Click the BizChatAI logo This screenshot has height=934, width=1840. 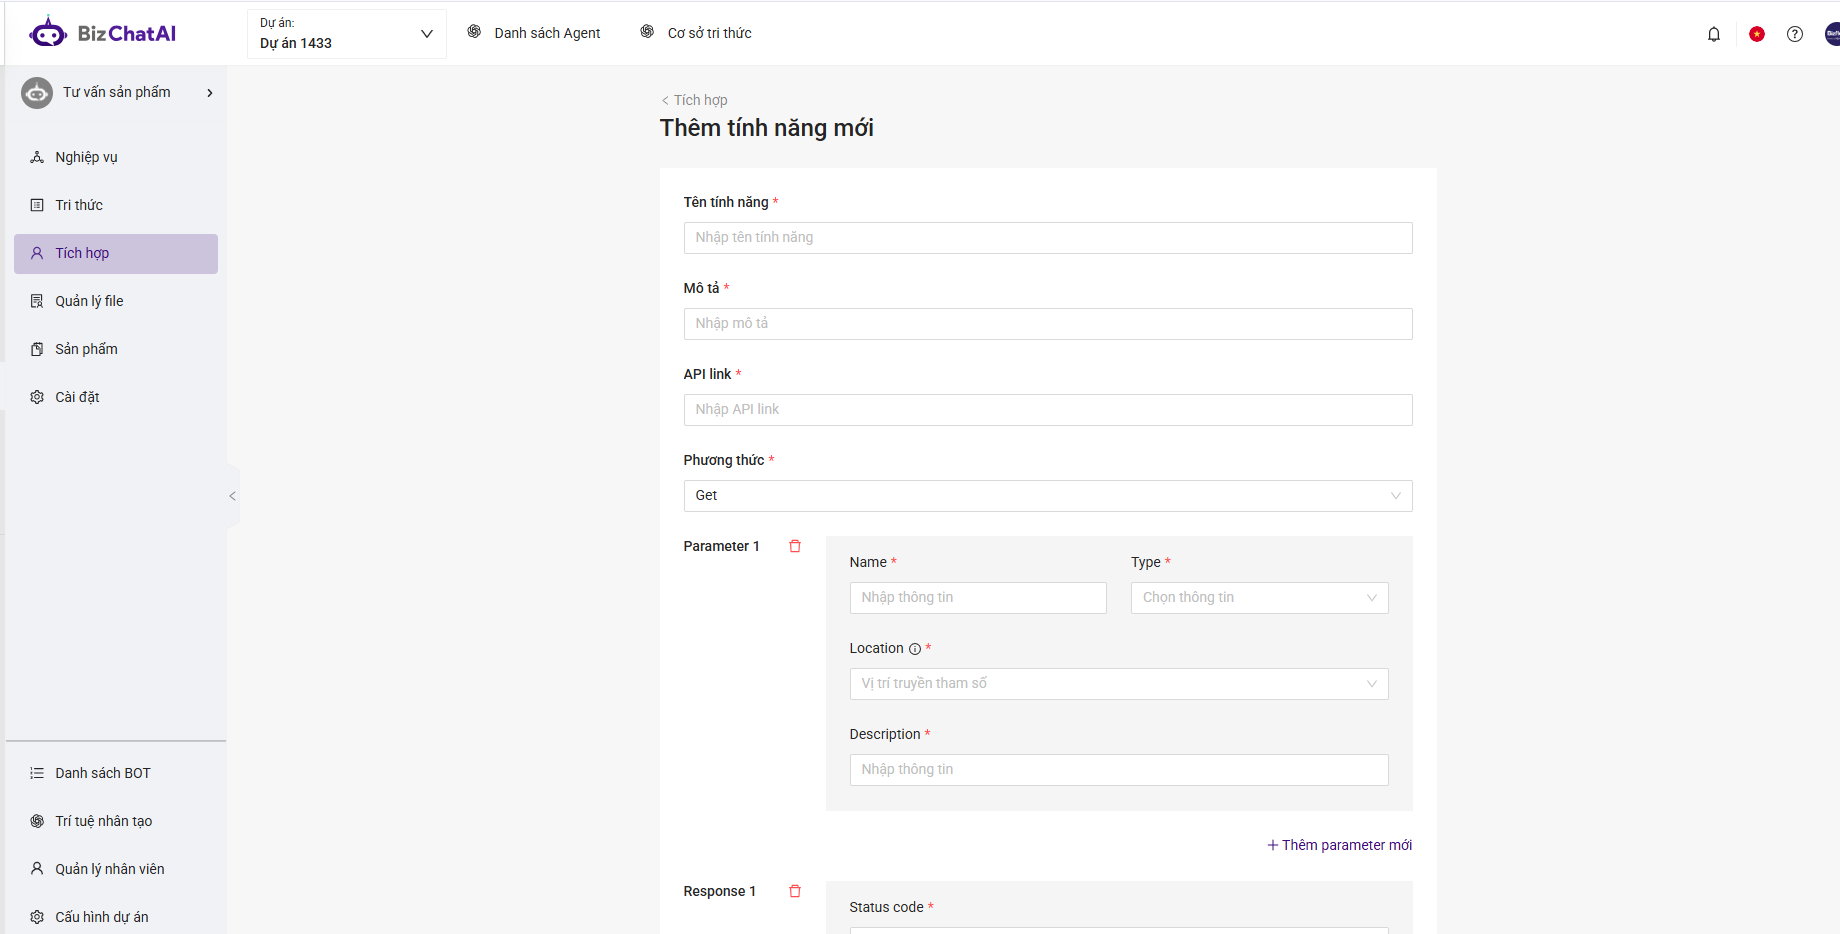pyautogui.click(x=102, y=33)
